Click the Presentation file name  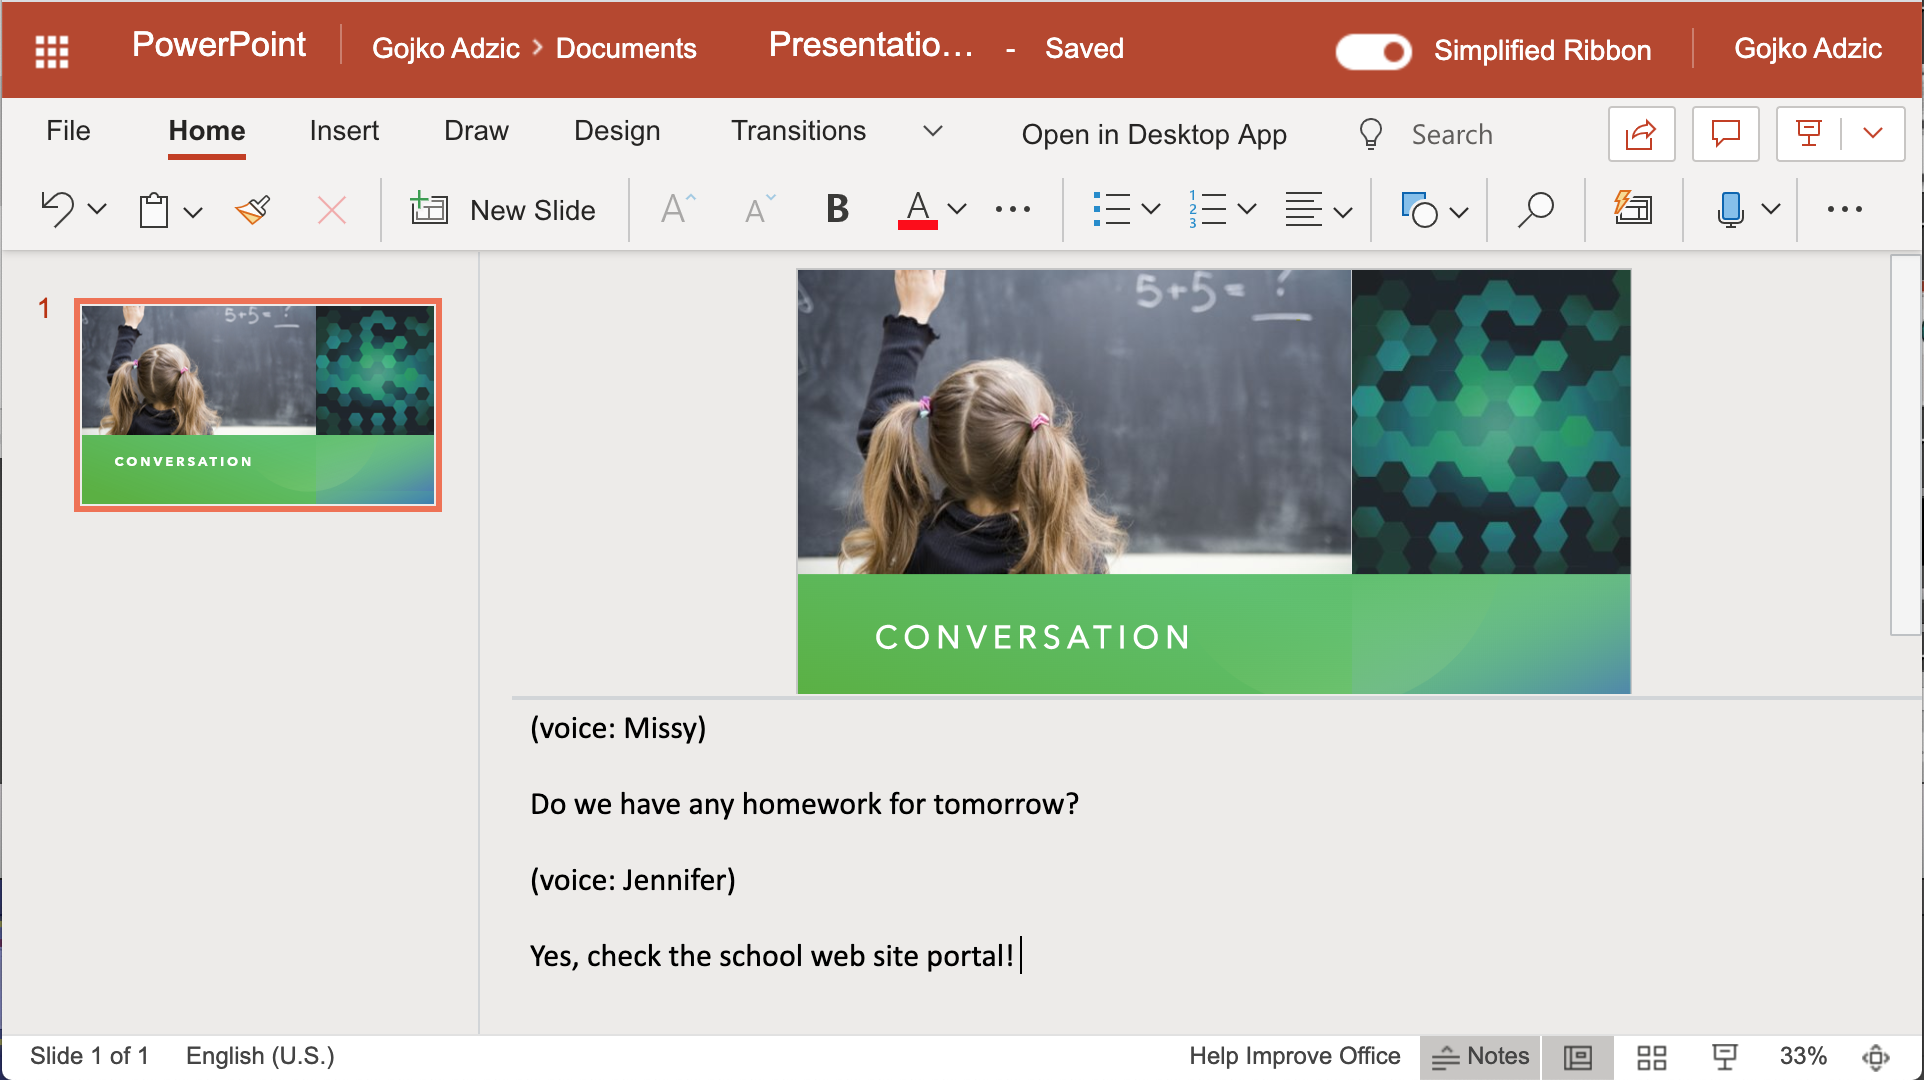tap(871, 45)
